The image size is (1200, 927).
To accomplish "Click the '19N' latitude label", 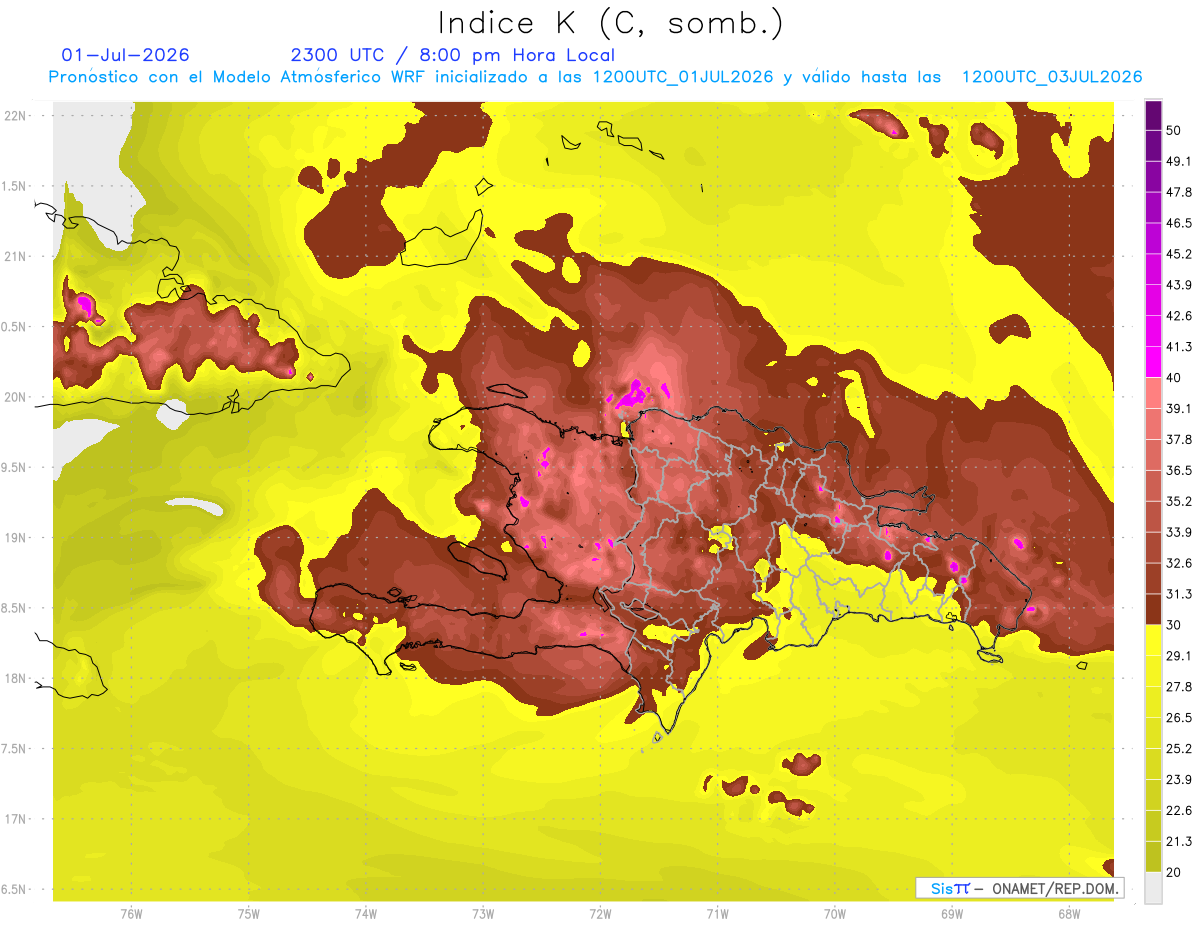I will point(17,538).
